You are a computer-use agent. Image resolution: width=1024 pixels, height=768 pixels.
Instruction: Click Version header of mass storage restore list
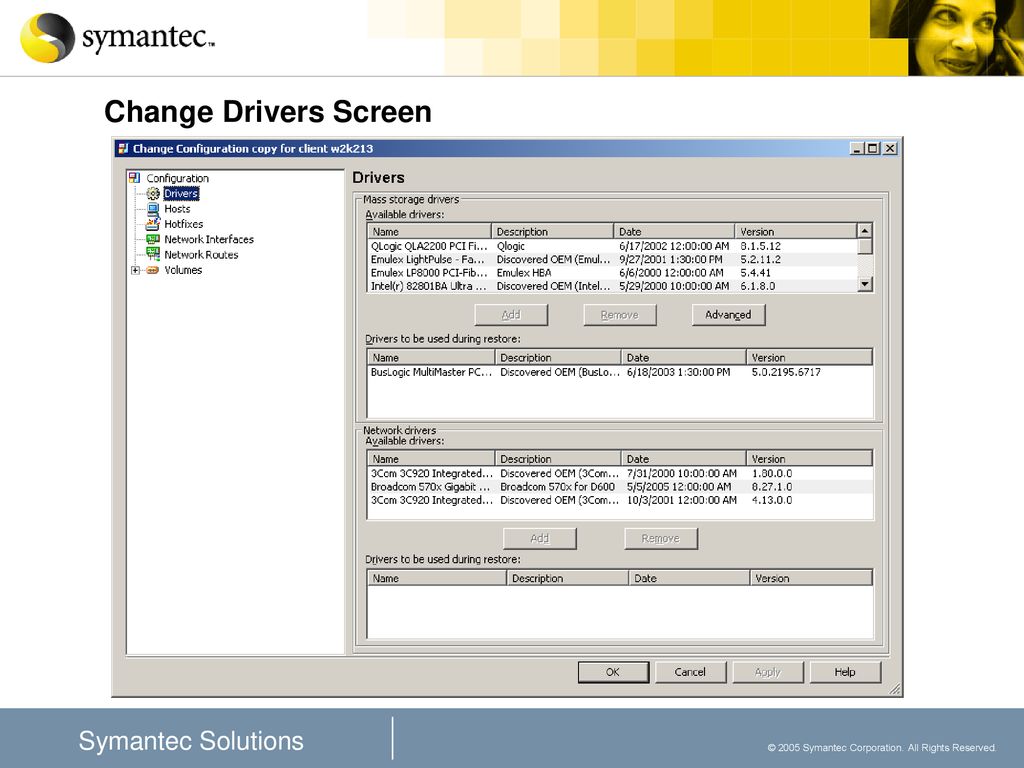coord(809,357)
